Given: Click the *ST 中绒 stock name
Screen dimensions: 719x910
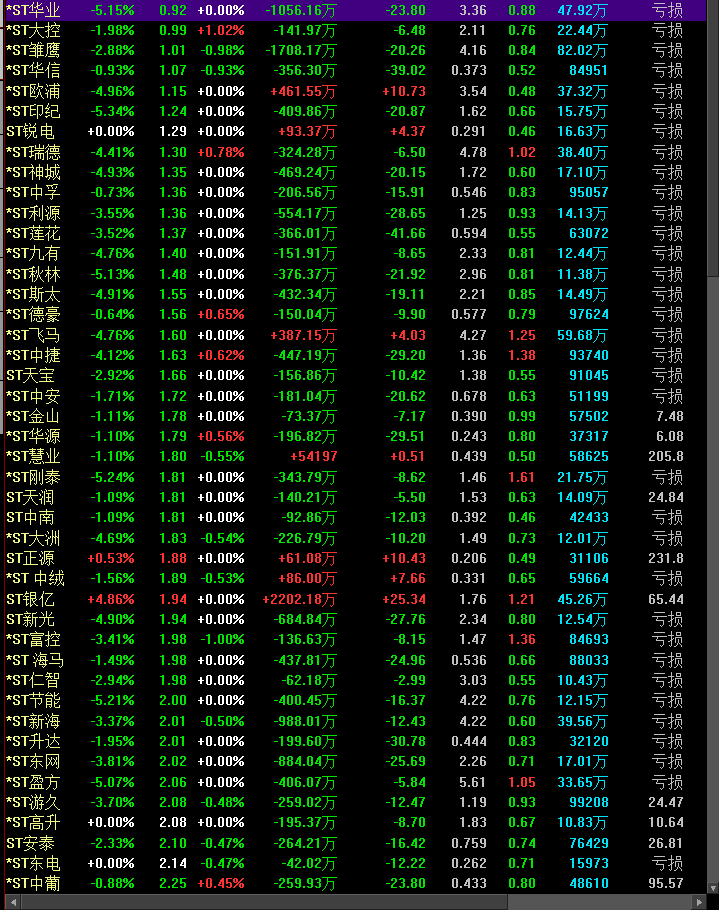Looking at the screenshot, I should [x=35, y=579].
